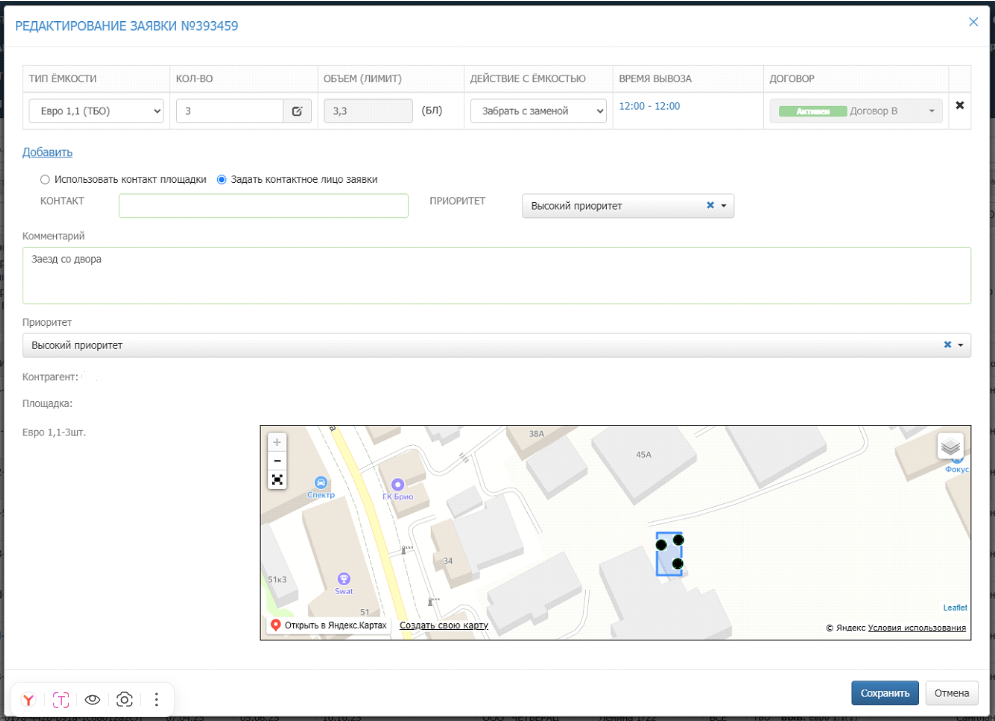The image size is (995, 721).
Task: Click the text recognition icon in bottom toolbar
Action: click(x=61, y=700)
